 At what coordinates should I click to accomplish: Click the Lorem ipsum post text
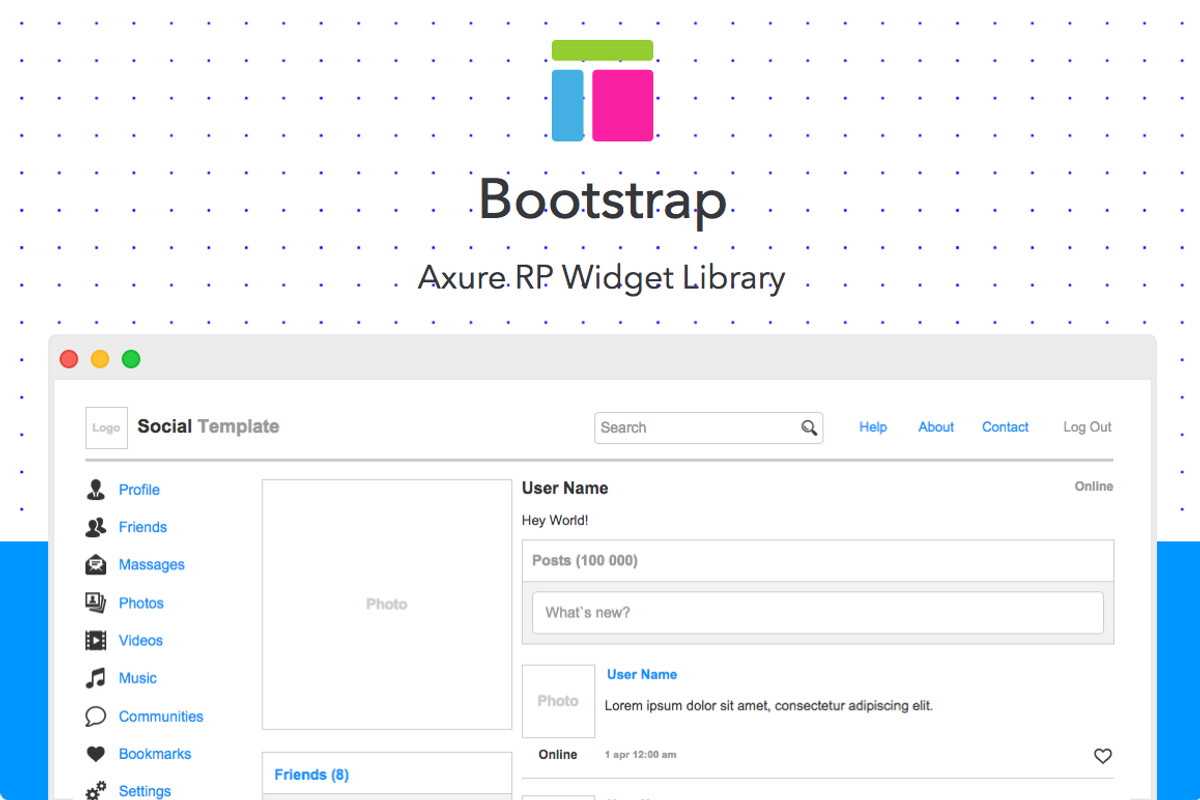769,706
